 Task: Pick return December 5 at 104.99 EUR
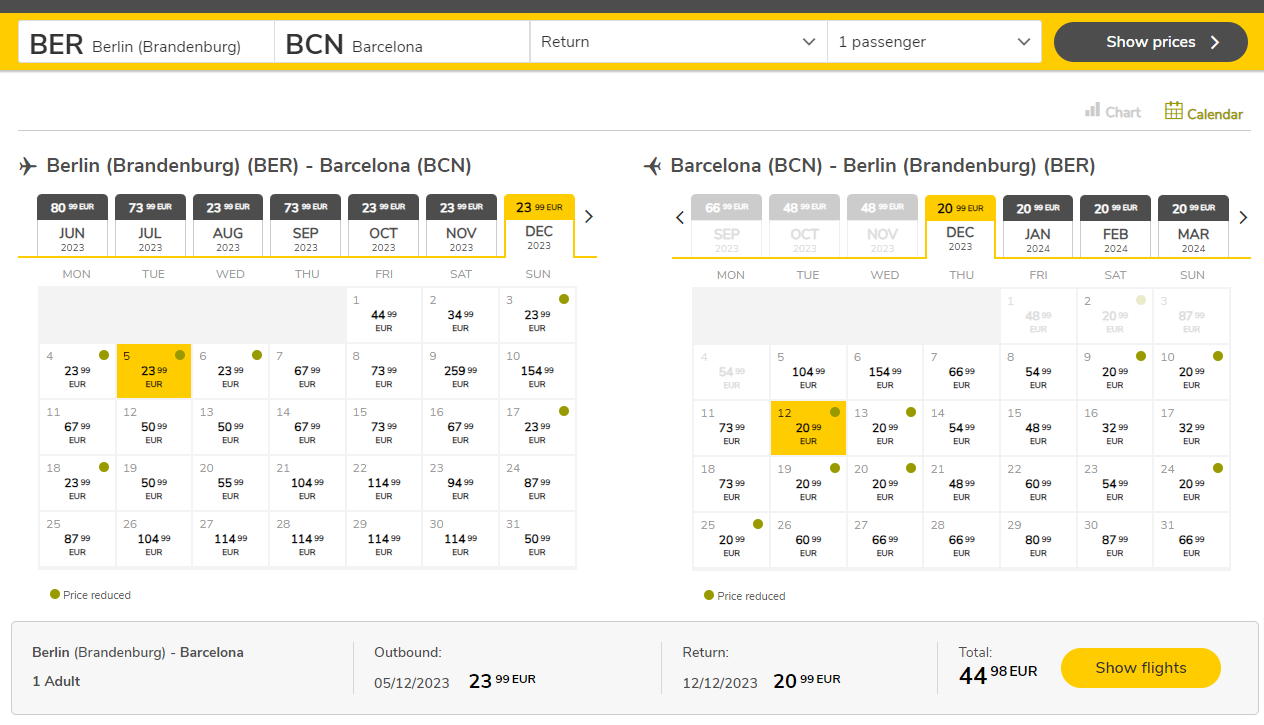pyautogui.click(x=808, y=372)
